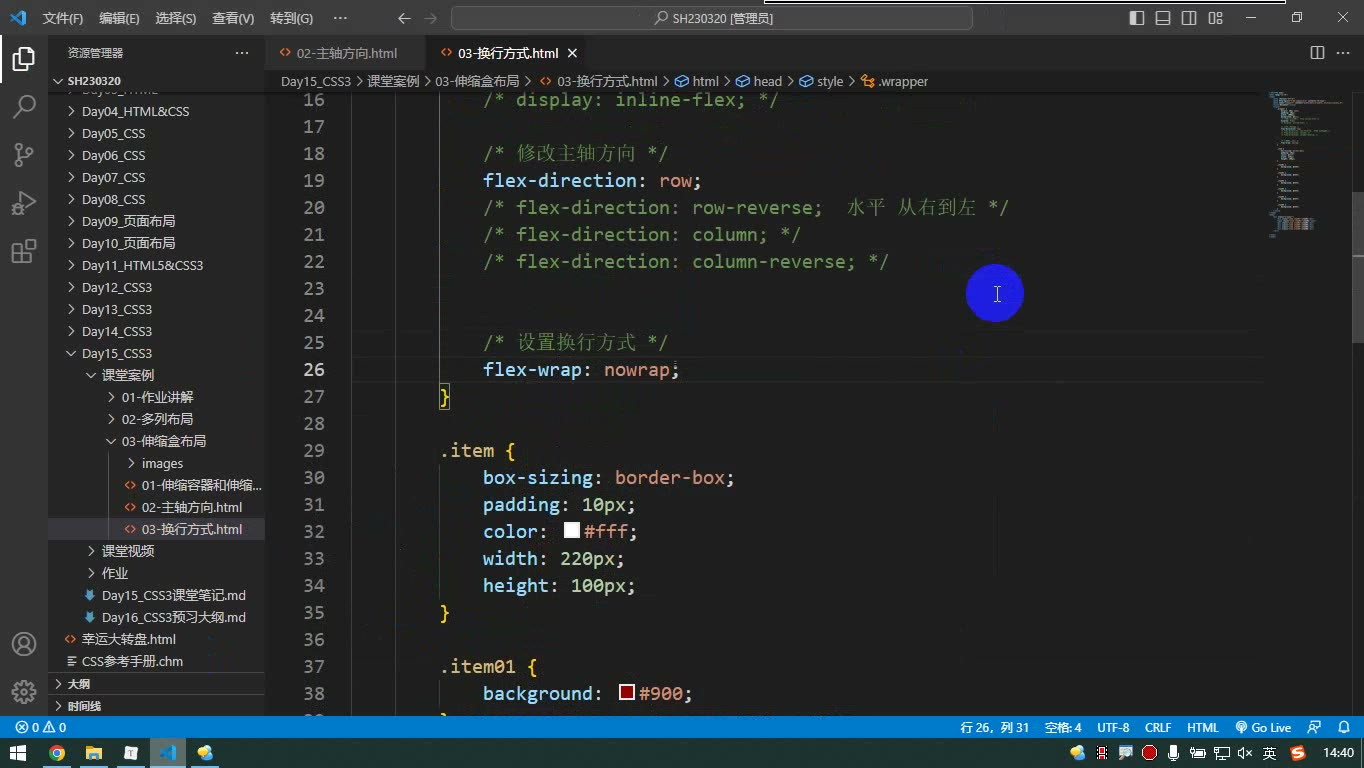Open the Search view in activity bar
Image resolution: width=1364 pixels, height=768 pixels.
24,107
